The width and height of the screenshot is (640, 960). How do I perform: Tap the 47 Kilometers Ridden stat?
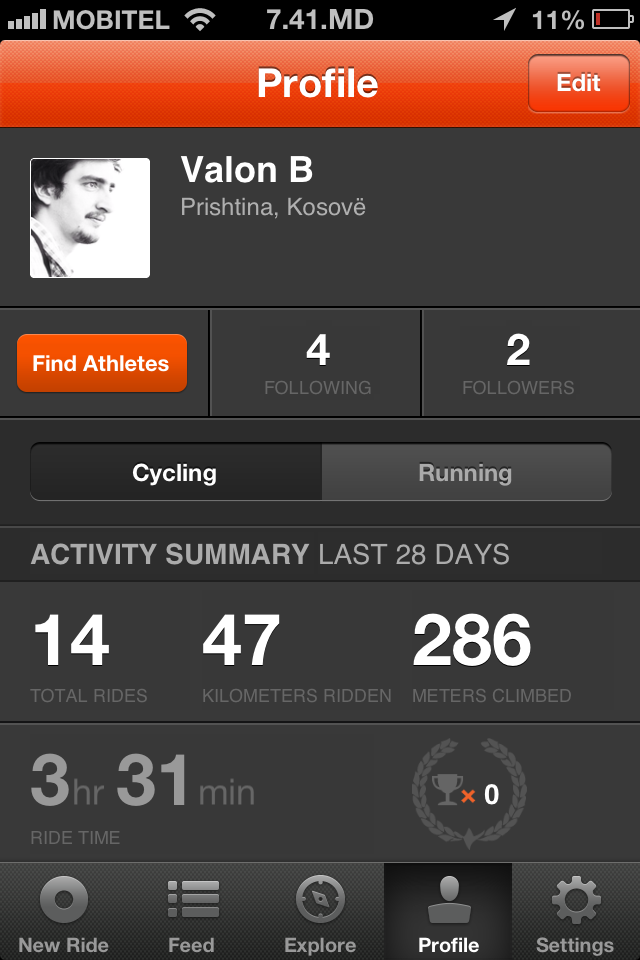tap(296, 655)
